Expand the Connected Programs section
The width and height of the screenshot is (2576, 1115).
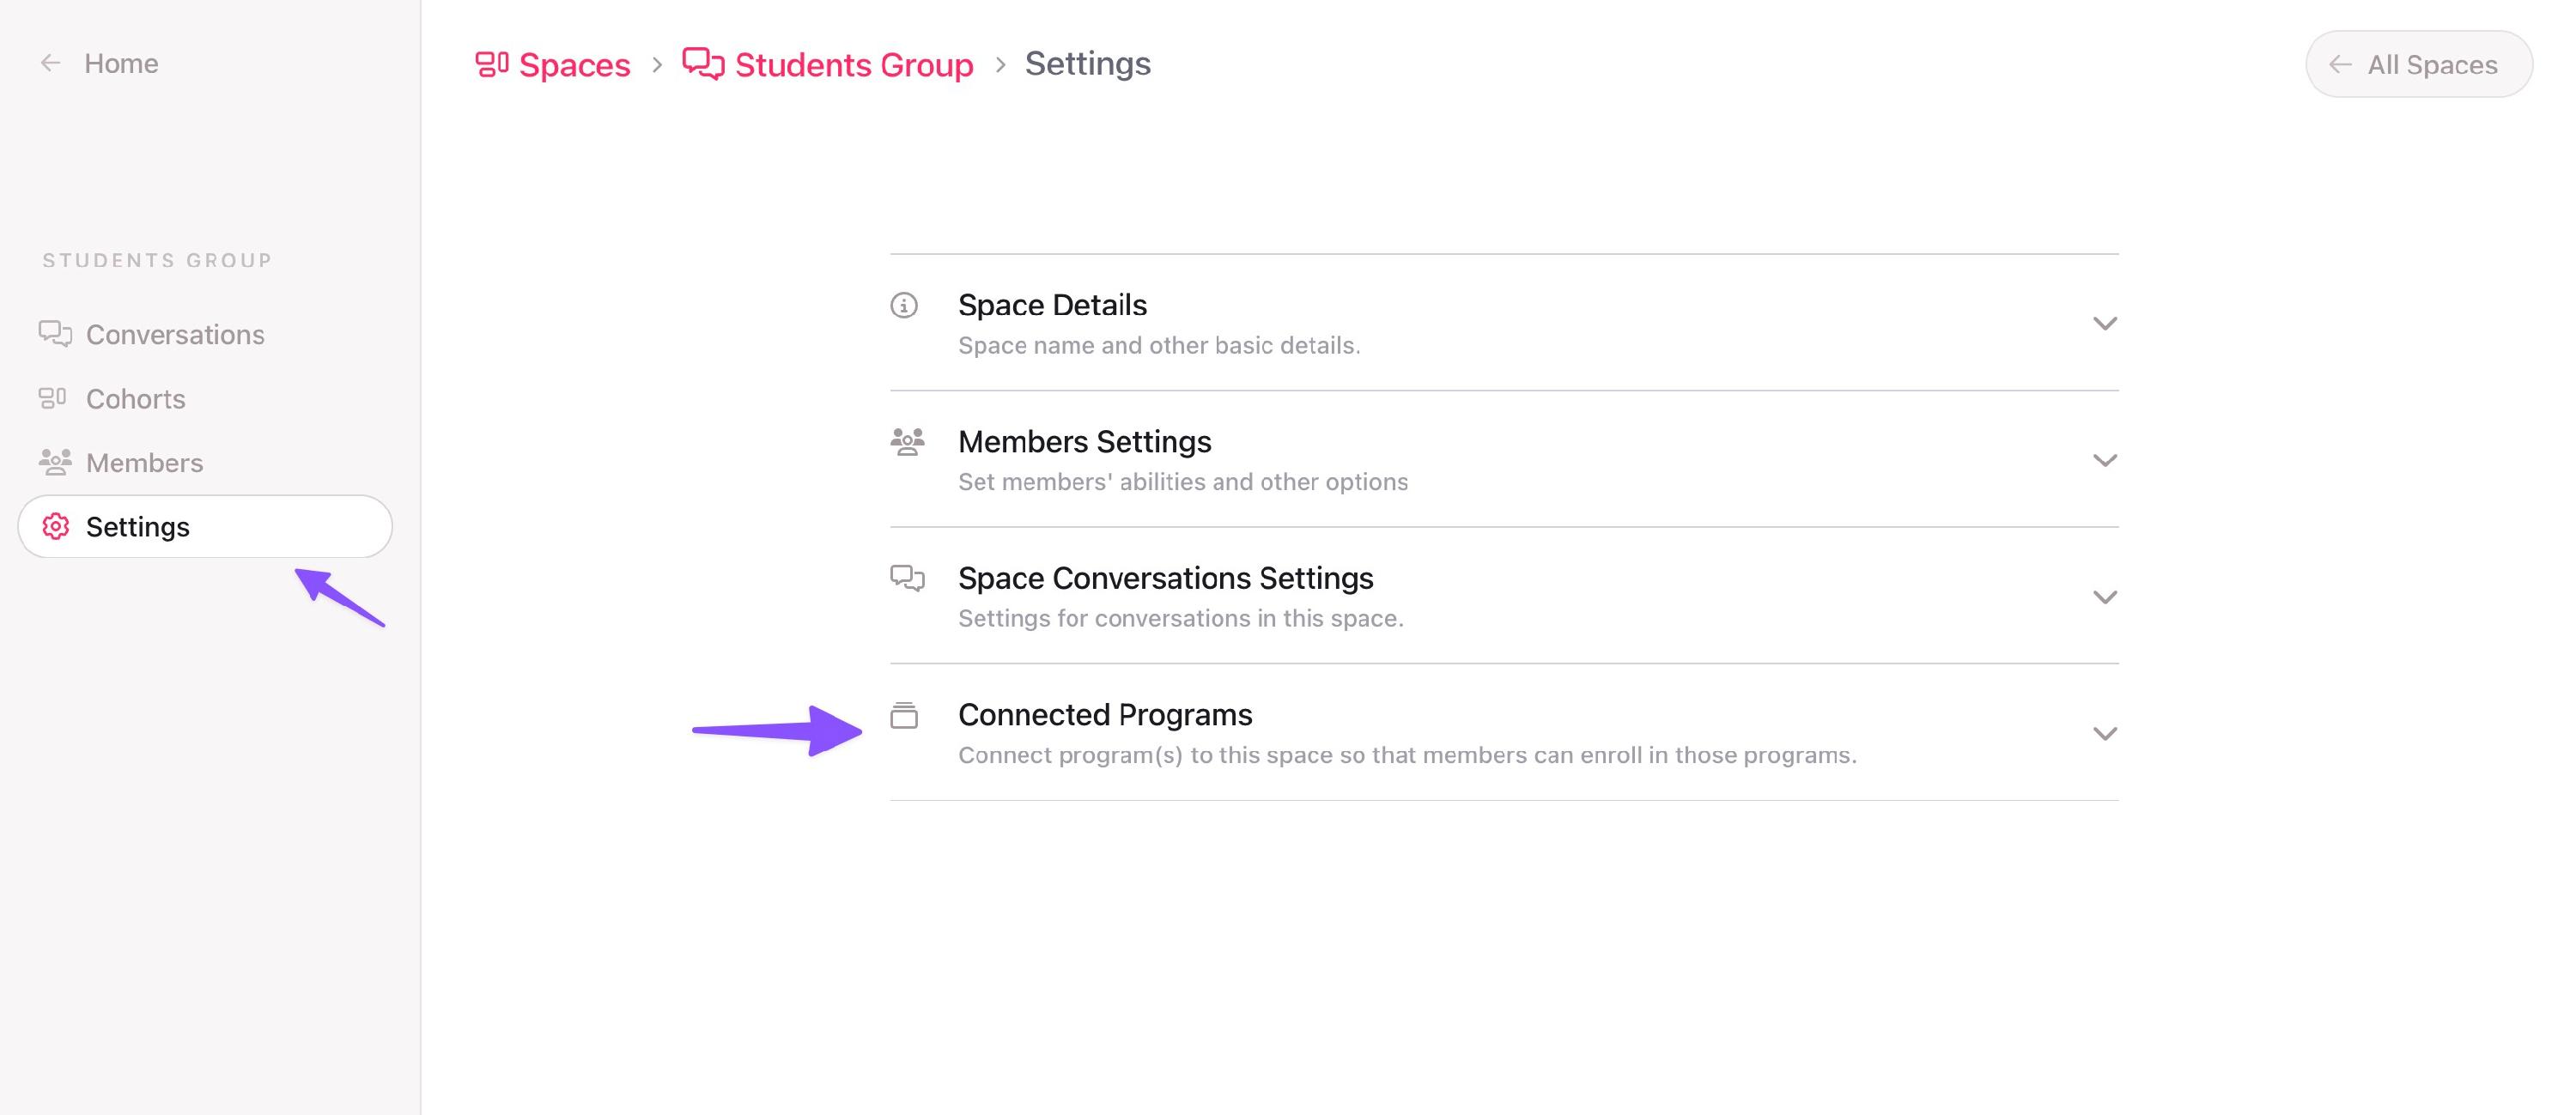pyautogui.click(x=2103, y=732)
